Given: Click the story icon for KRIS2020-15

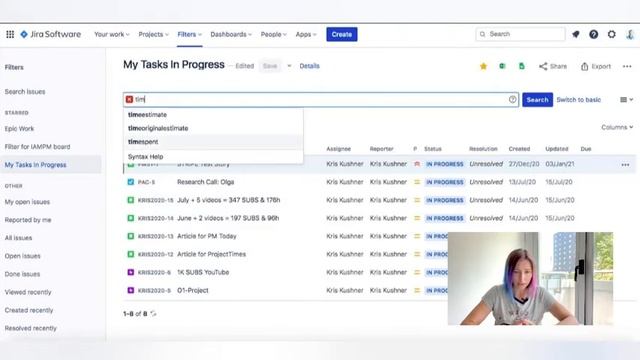Looking at the screenshot, I should [x=131, y=200].
